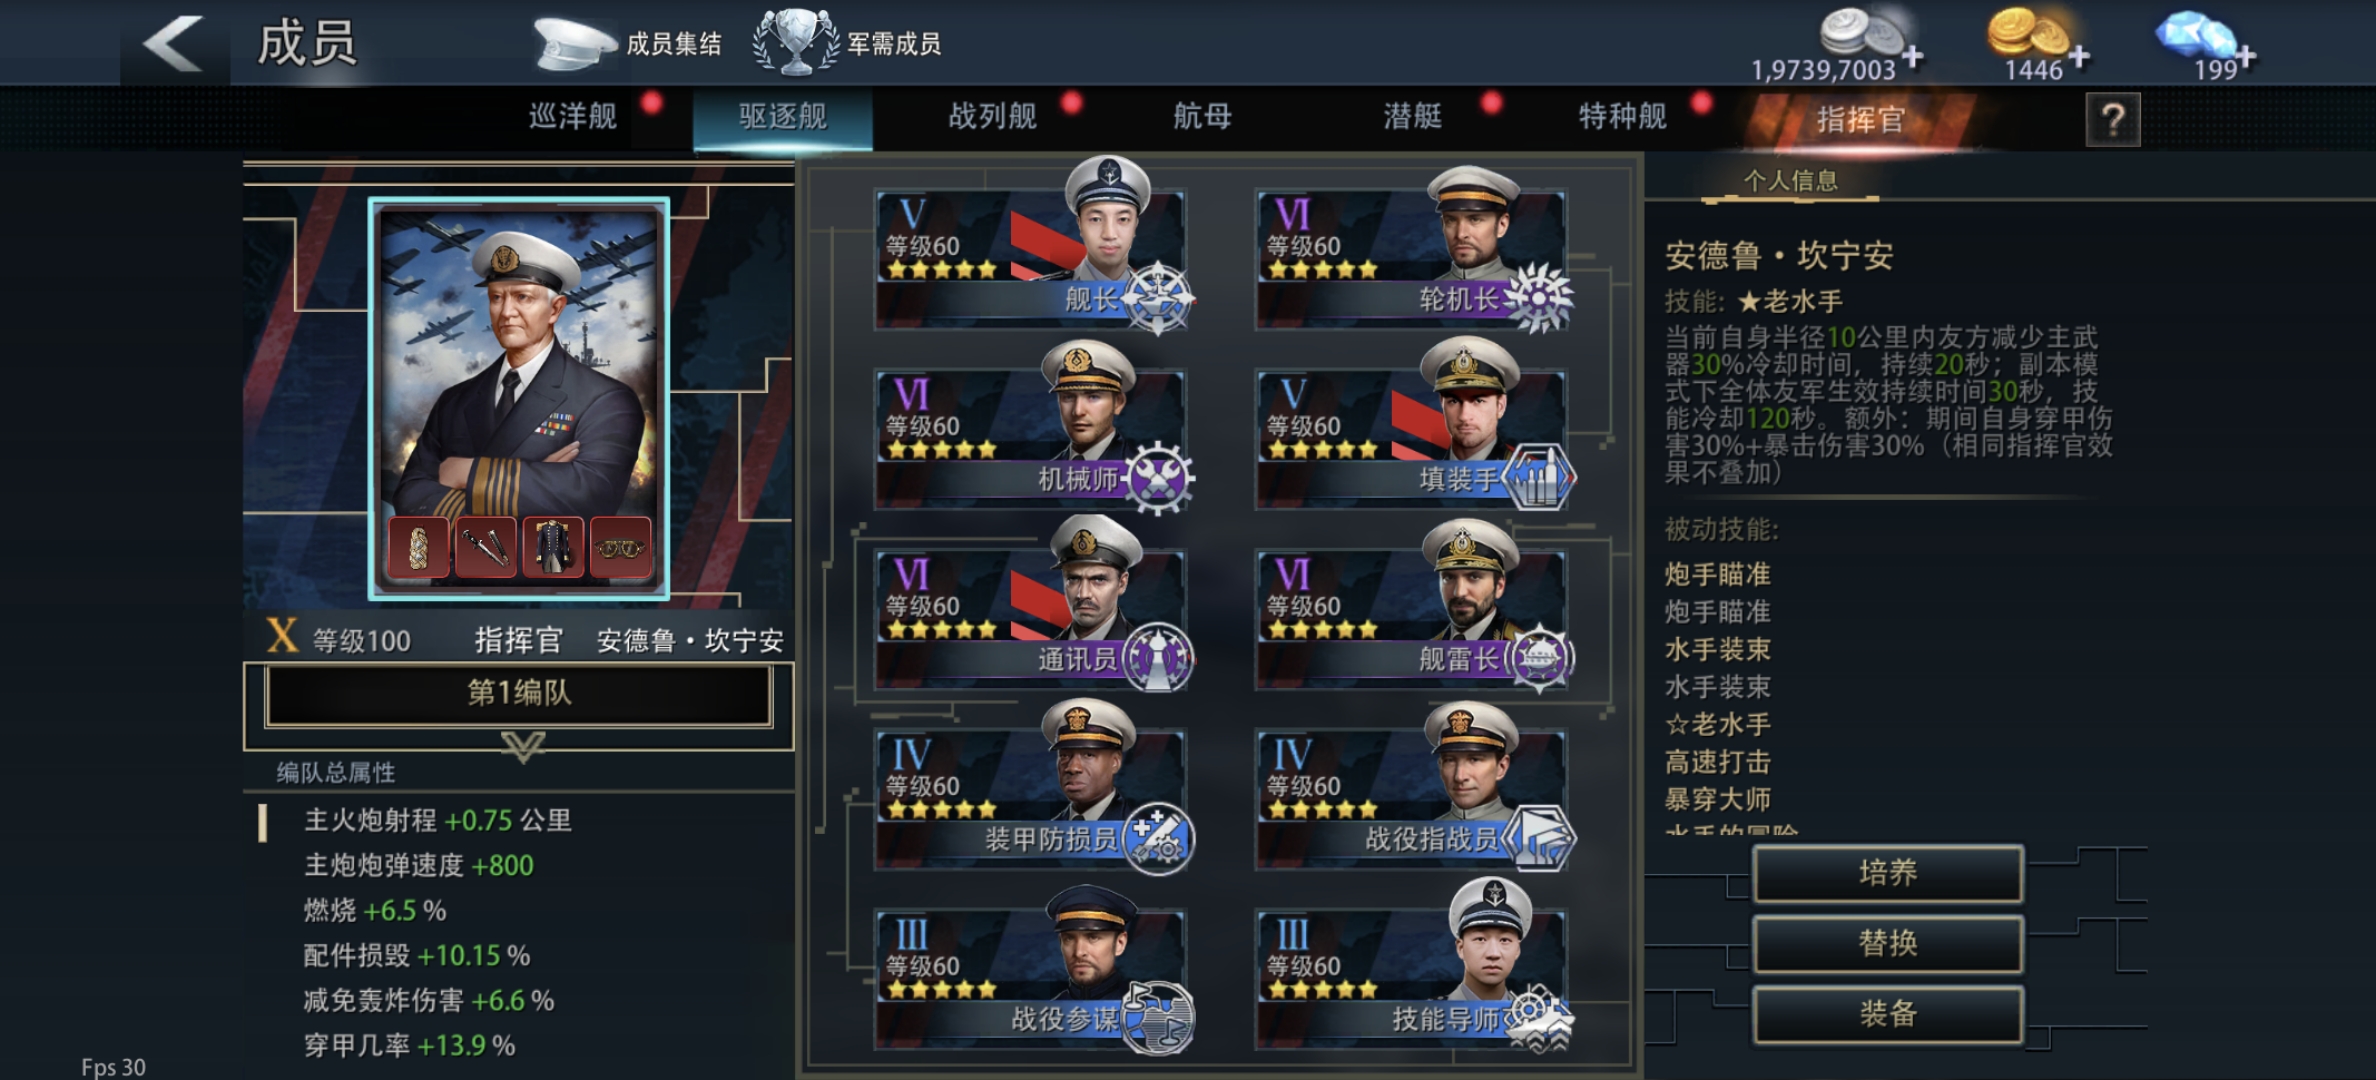Add silver coins with plus icon

coord(1912,56)
